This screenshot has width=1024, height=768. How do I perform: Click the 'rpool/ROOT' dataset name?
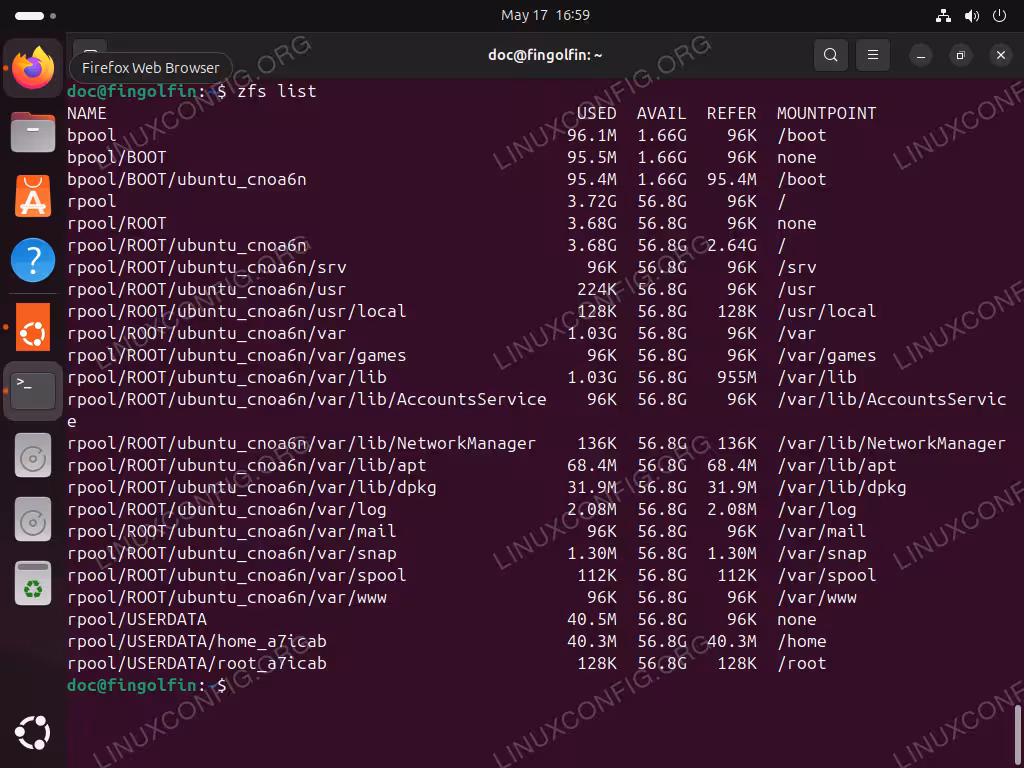117,223
